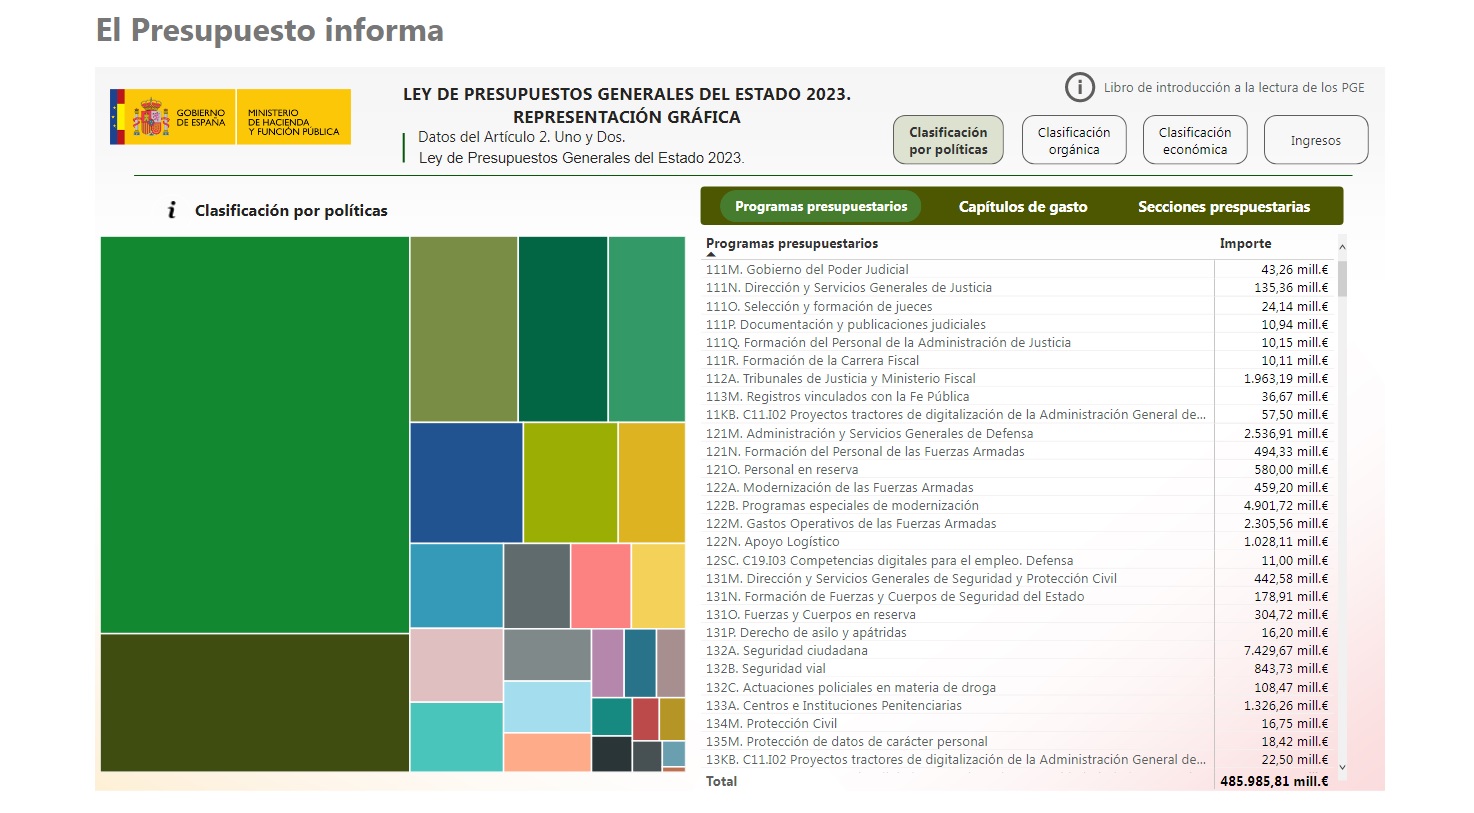Viewport: 1474px width, 813px height.
Task: Select row 131P. Derecho de asilo y apátridas
Action: [x=1019, y=633]
